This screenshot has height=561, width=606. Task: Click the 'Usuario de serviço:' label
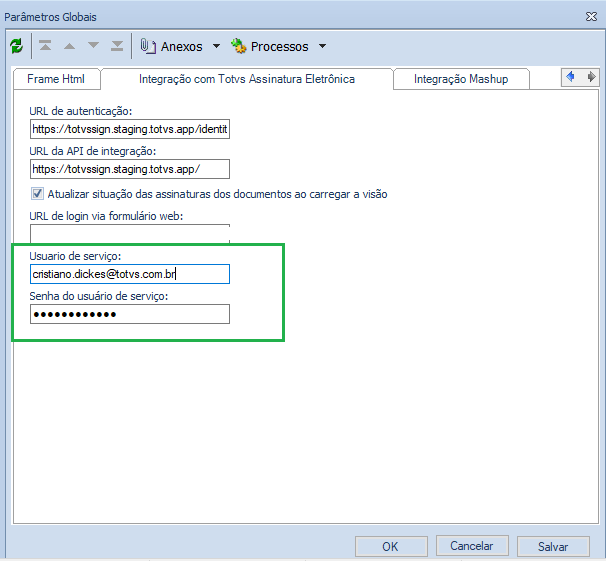click(75, 256)
